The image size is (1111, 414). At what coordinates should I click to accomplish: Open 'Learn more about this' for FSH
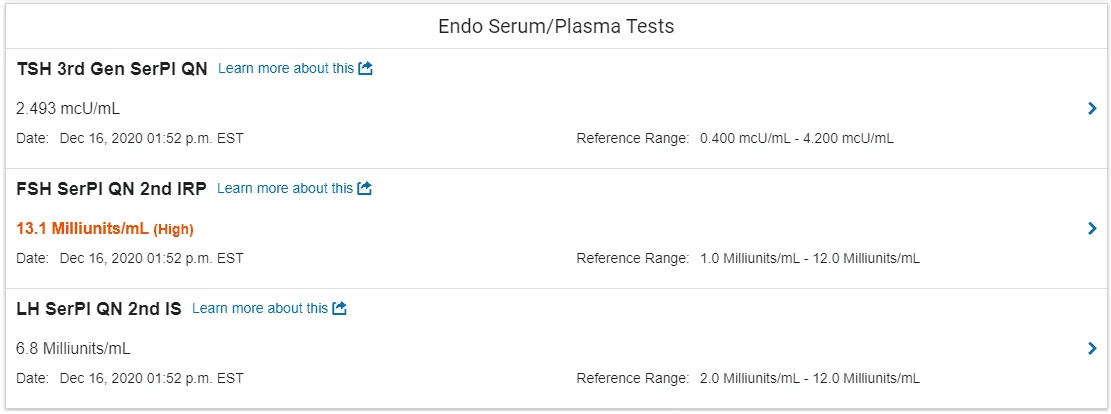pos(285,189)
